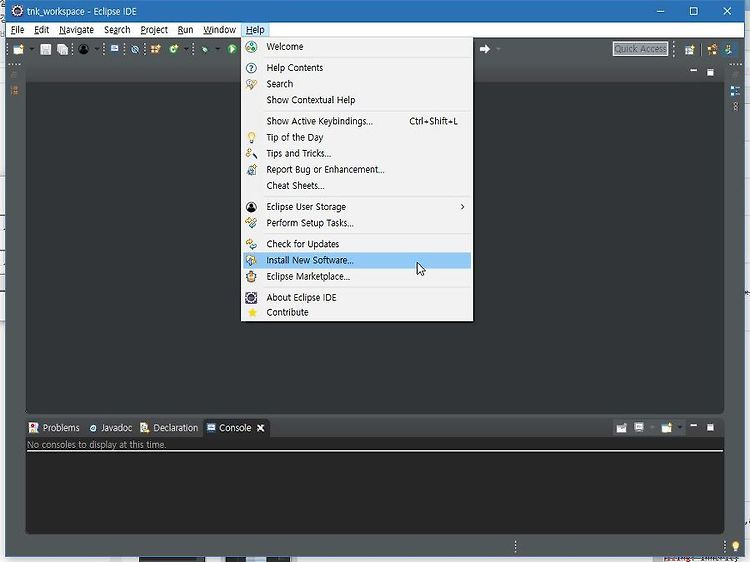
Task: Minimize the editor area panel
Action: tap(694, 70)
